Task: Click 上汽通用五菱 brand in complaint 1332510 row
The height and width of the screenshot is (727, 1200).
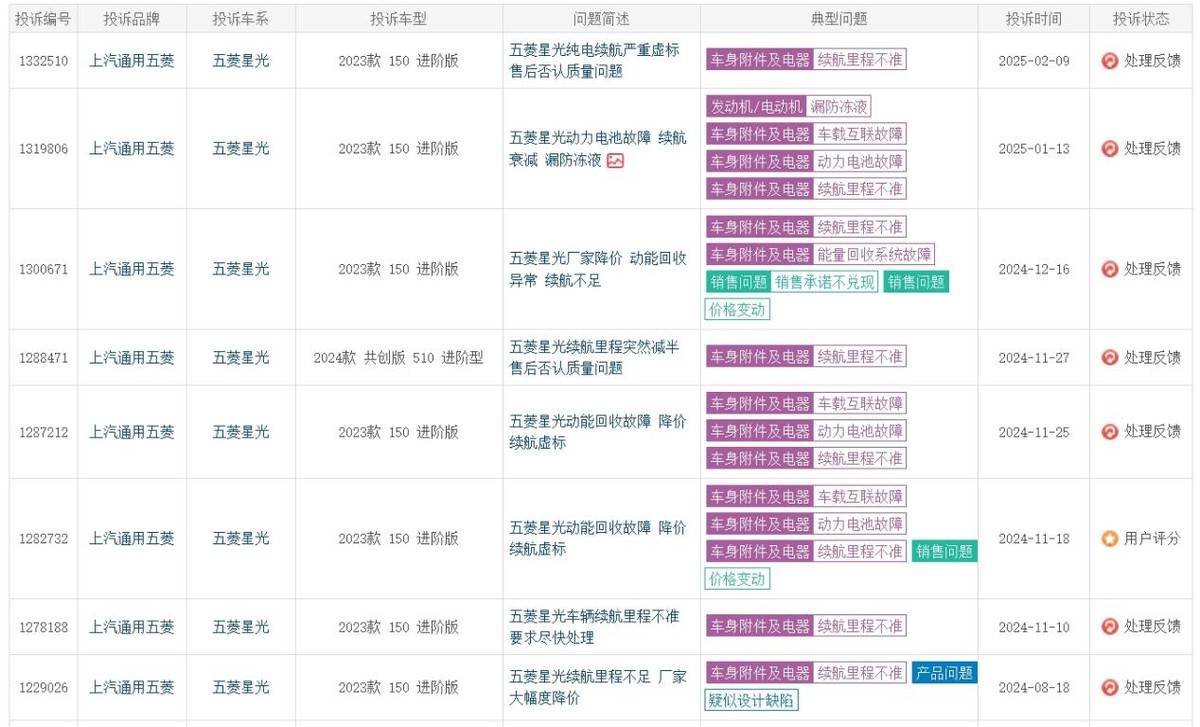Action: click(132, 60)
